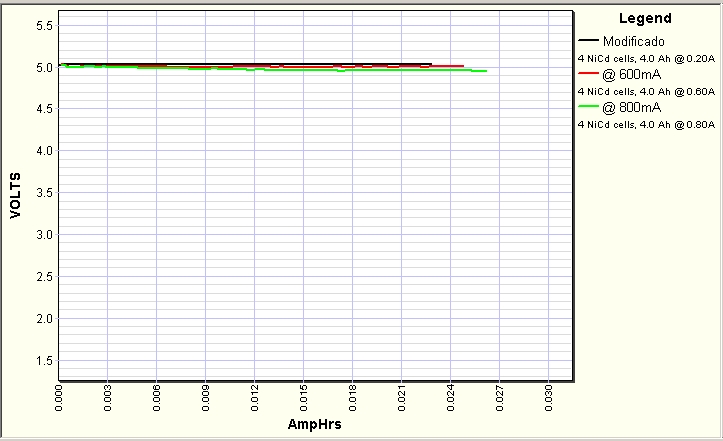Screen dimensions: 723x441
Task: Click the 5.5 tick on the volts axis
Action: (x=44, y=25)
